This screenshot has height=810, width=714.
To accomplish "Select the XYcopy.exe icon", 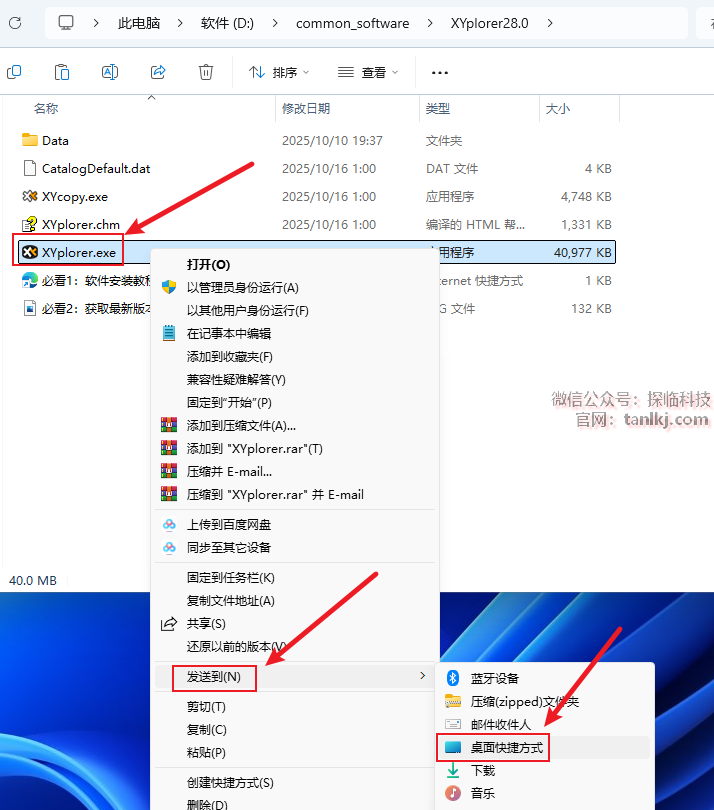I will pos(30,196).
